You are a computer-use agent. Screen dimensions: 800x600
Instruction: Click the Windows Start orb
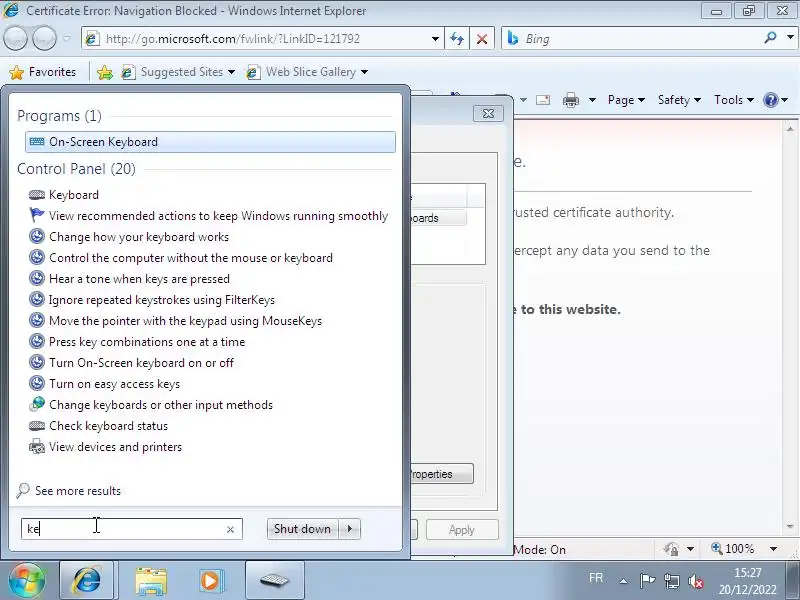click(27, 580)
